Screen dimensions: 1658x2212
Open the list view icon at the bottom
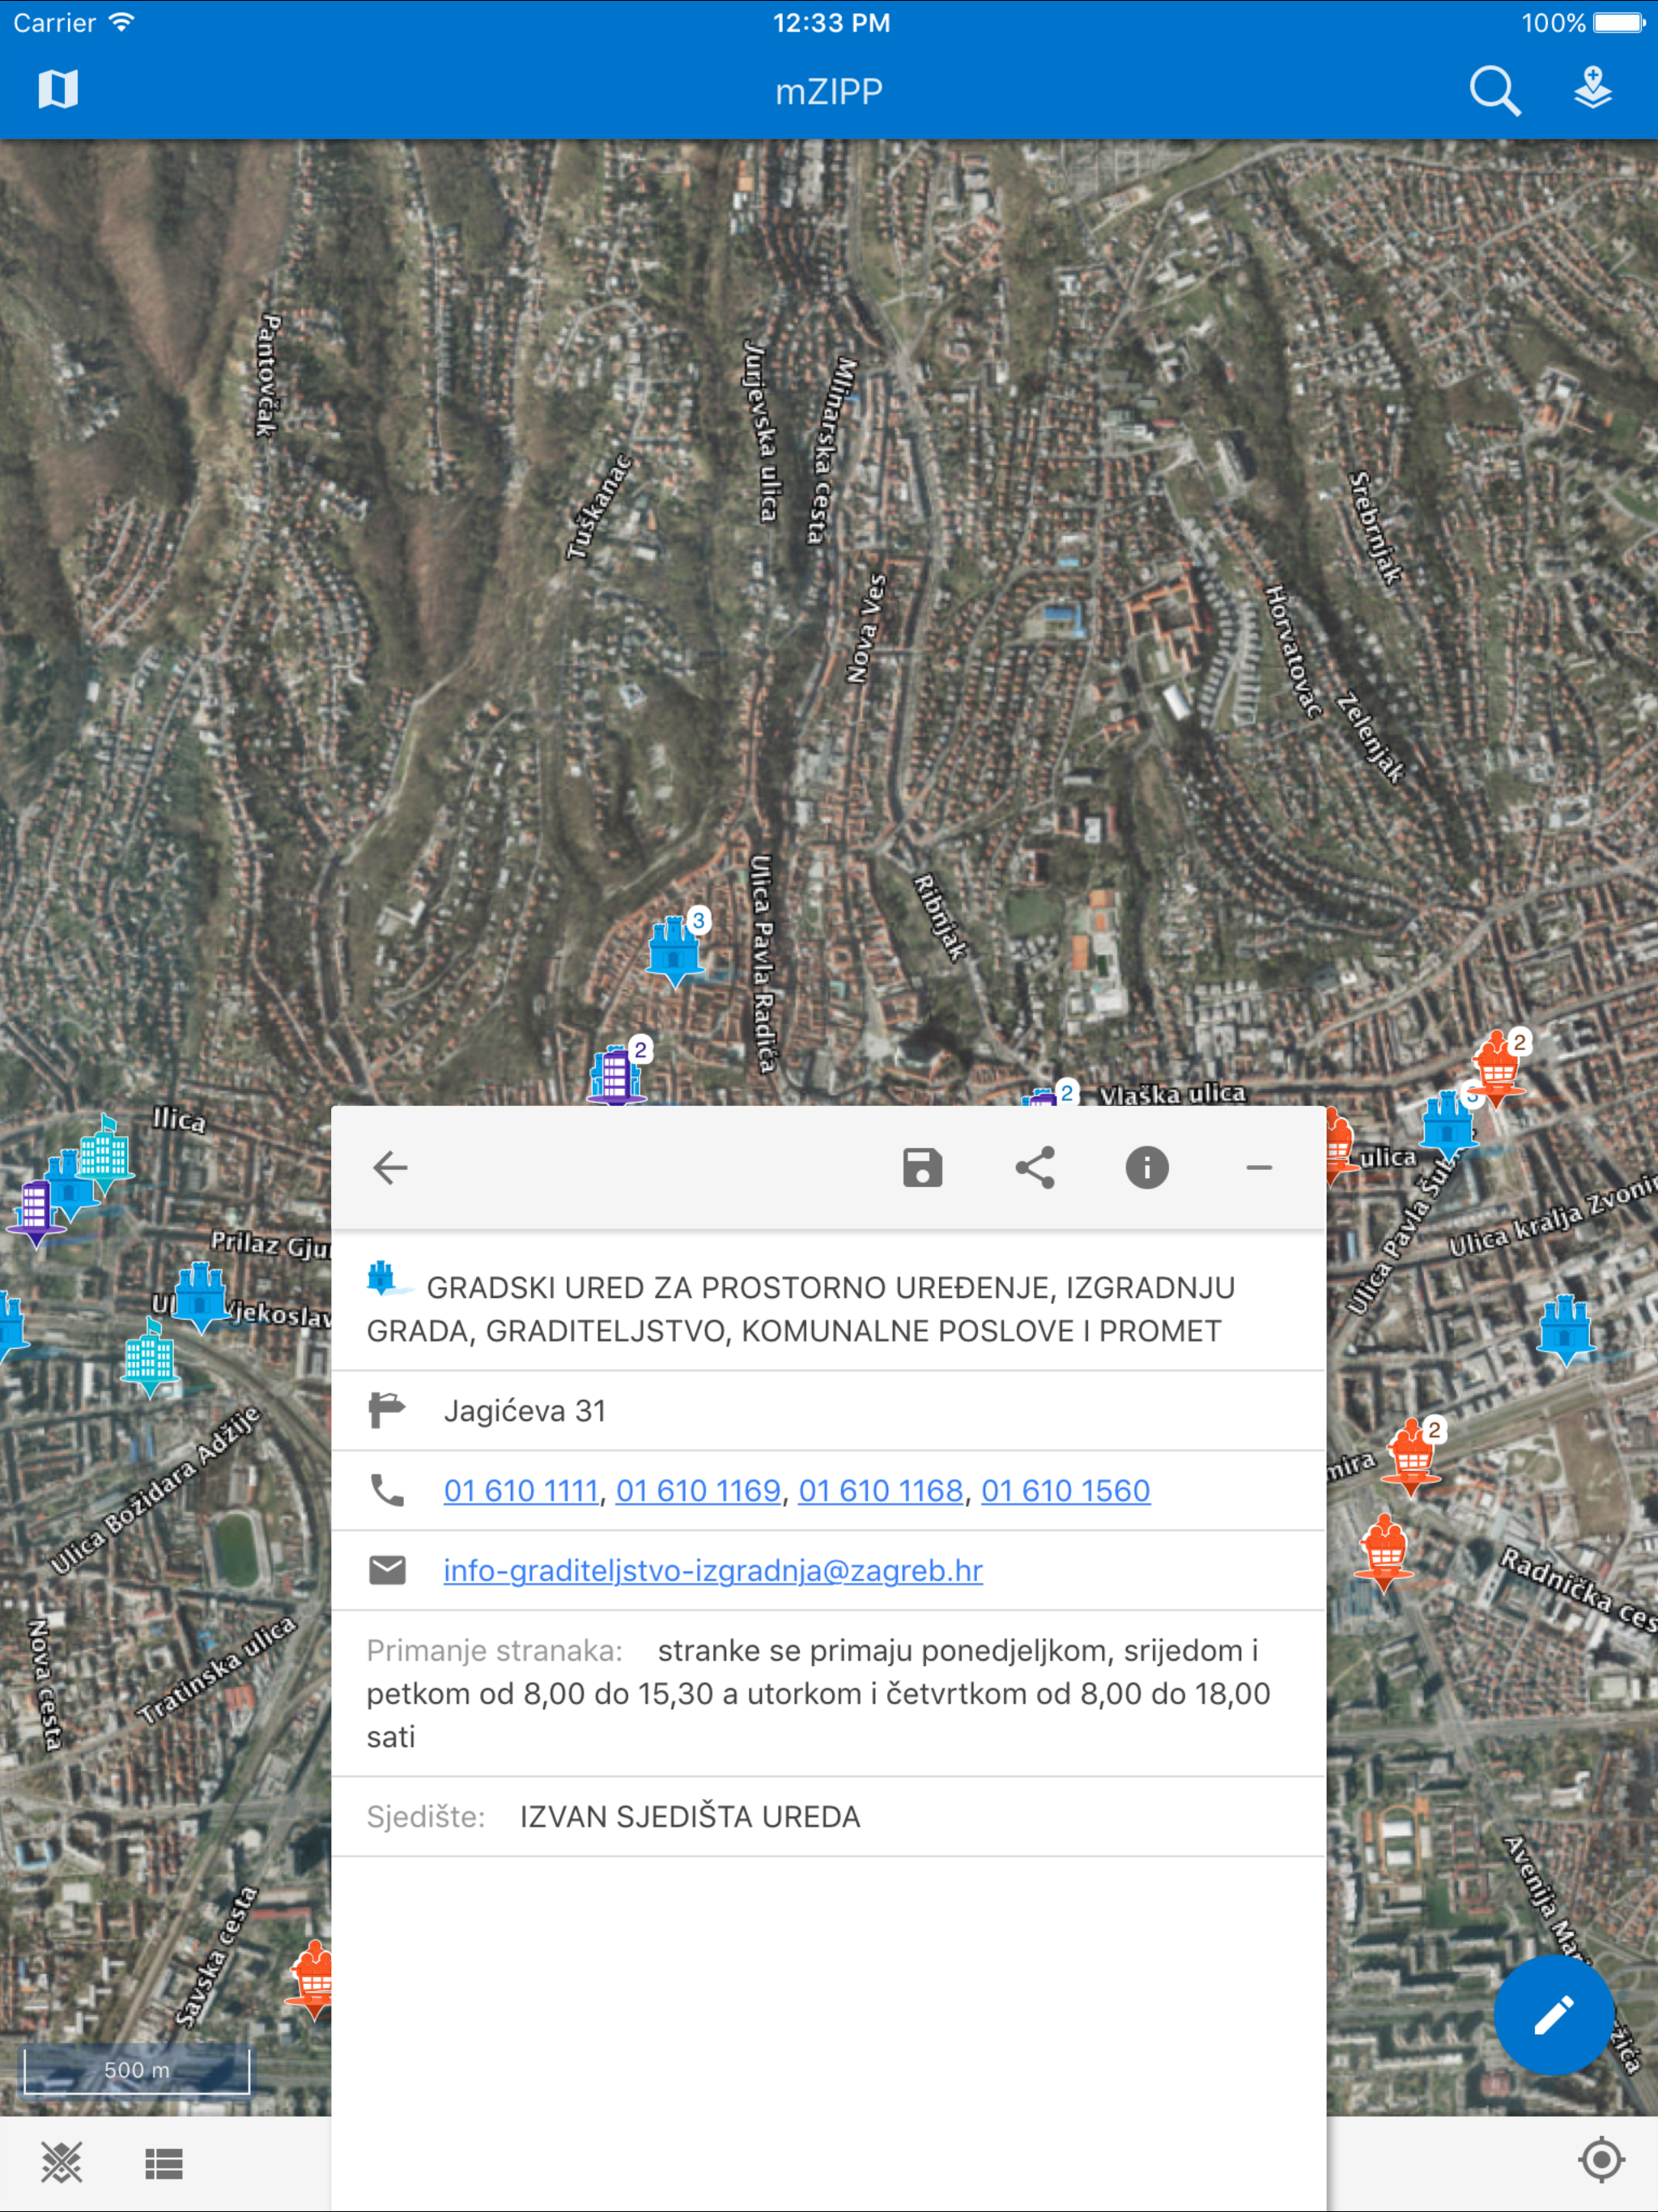164,2163
